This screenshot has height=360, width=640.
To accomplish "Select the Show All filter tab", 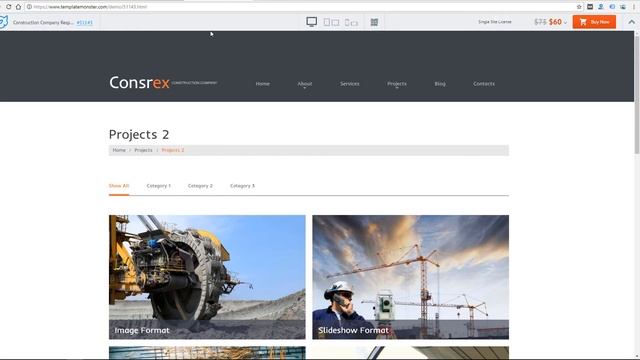I will [x=119, y=186].
